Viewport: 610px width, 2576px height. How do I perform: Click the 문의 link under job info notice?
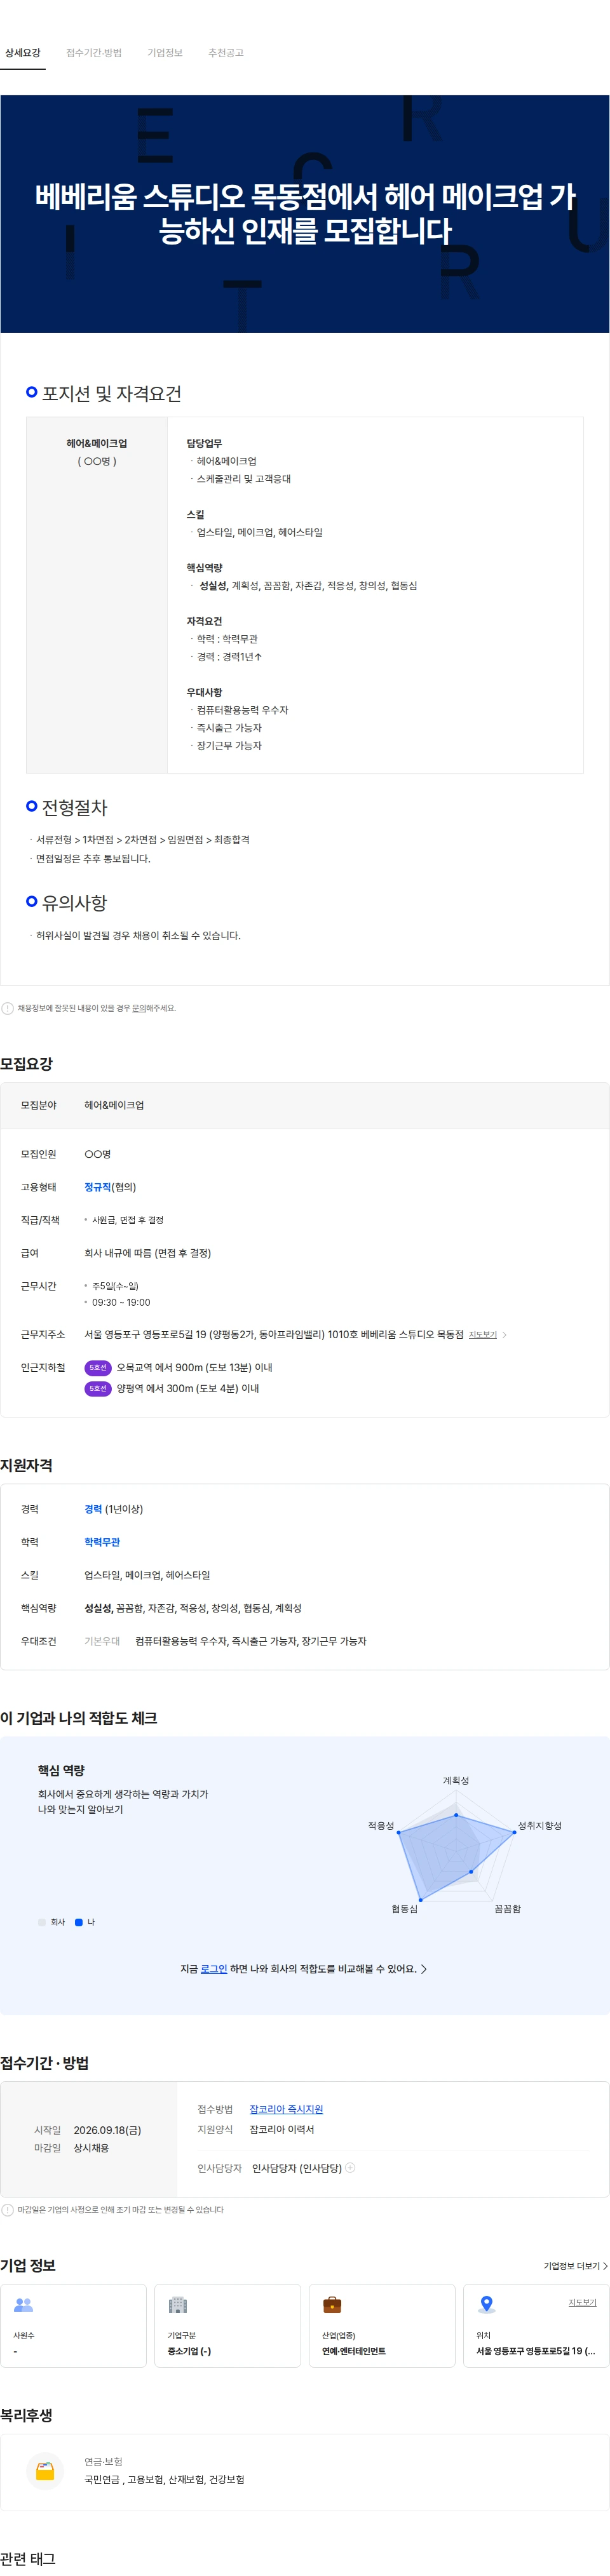point(138,1008)
